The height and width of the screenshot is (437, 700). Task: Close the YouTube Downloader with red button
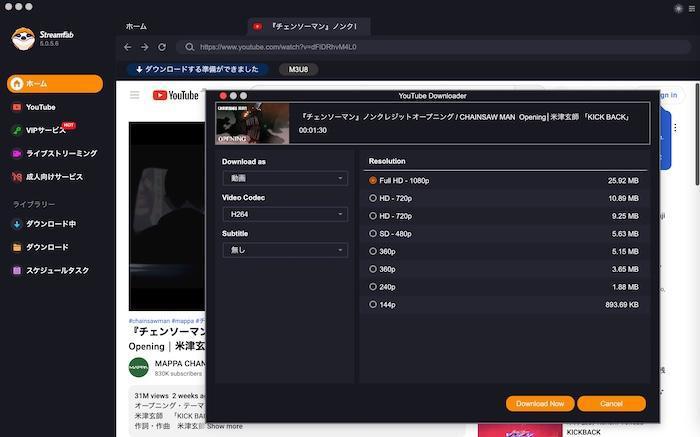click(x=223, y=96)
